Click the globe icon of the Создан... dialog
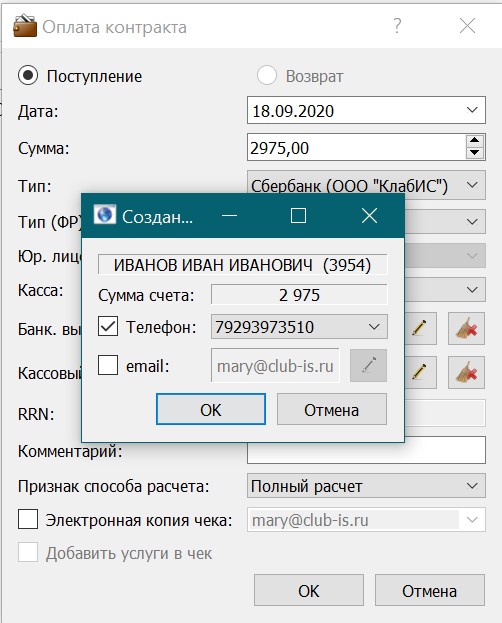This screenshot has height=623, width=502. click(105, 215)
